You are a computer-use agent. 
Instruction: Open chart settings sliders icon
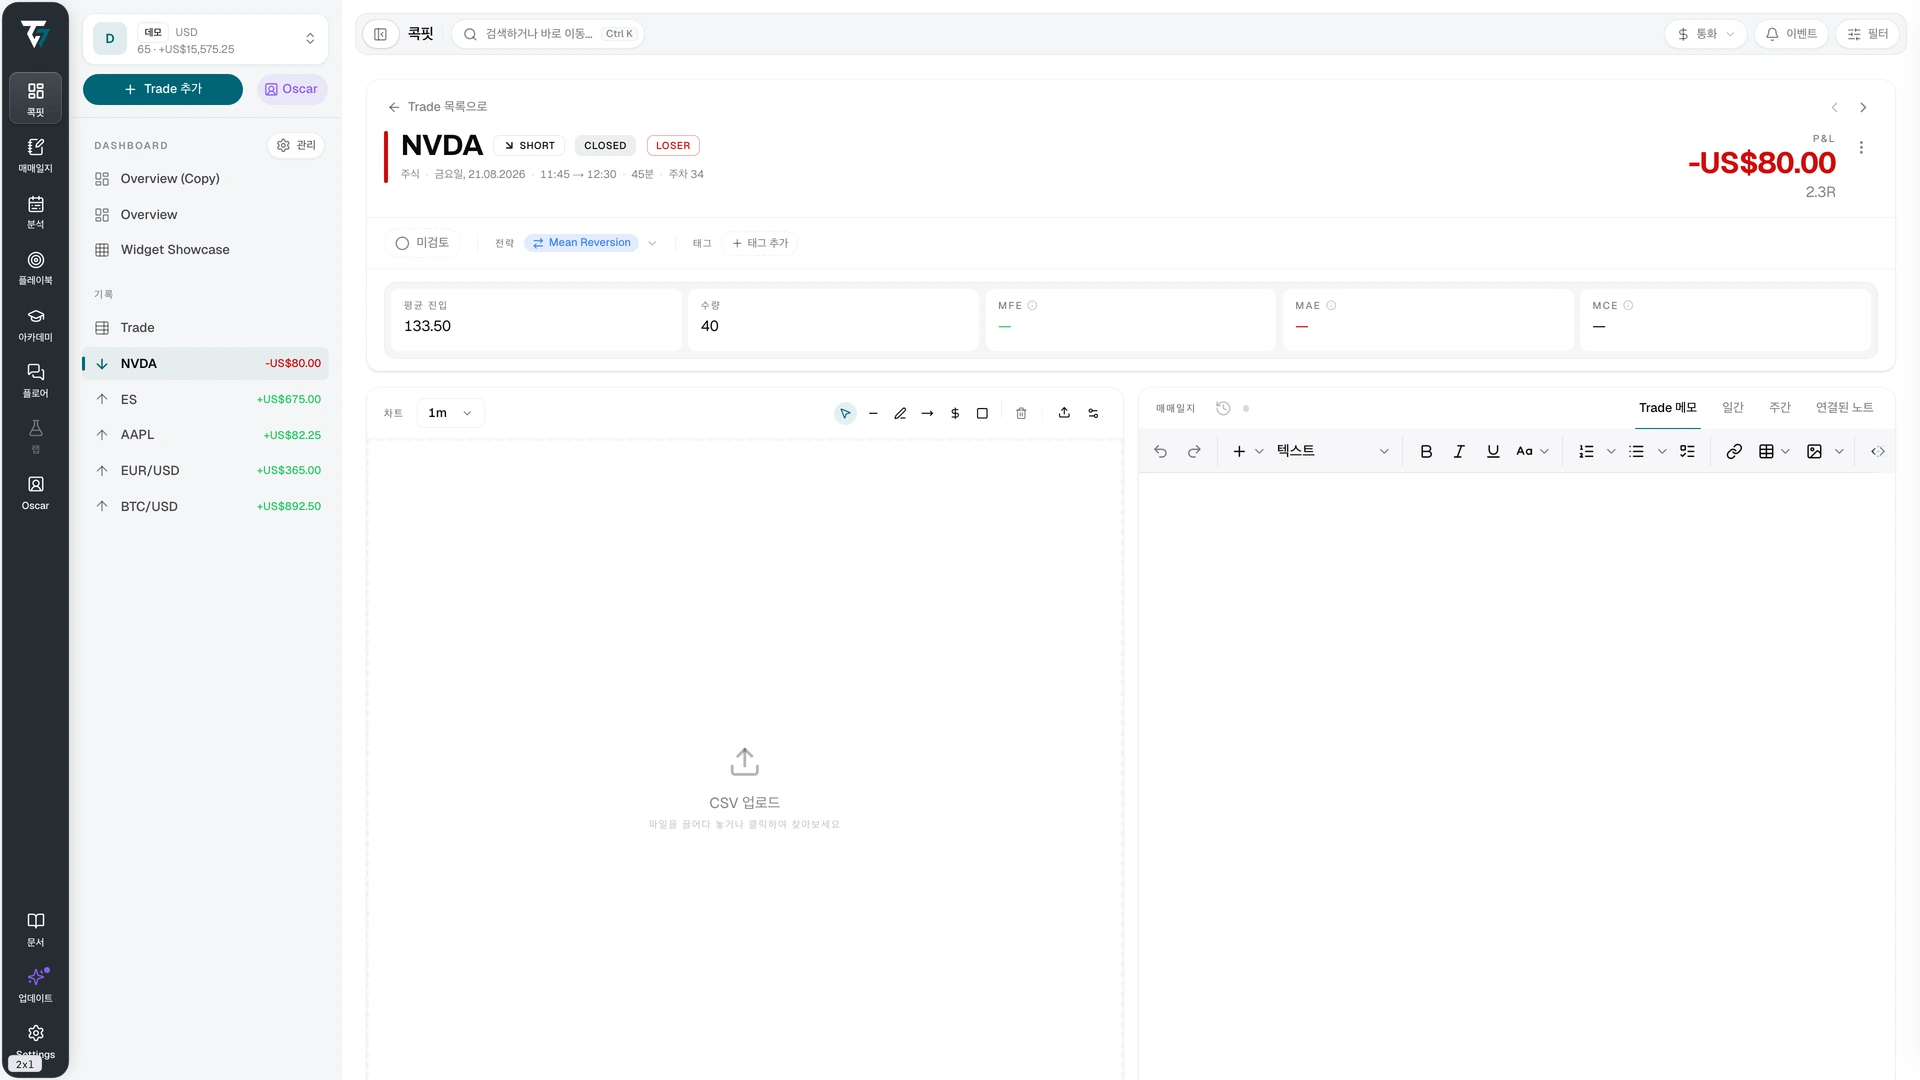[x=1093, y=413]
